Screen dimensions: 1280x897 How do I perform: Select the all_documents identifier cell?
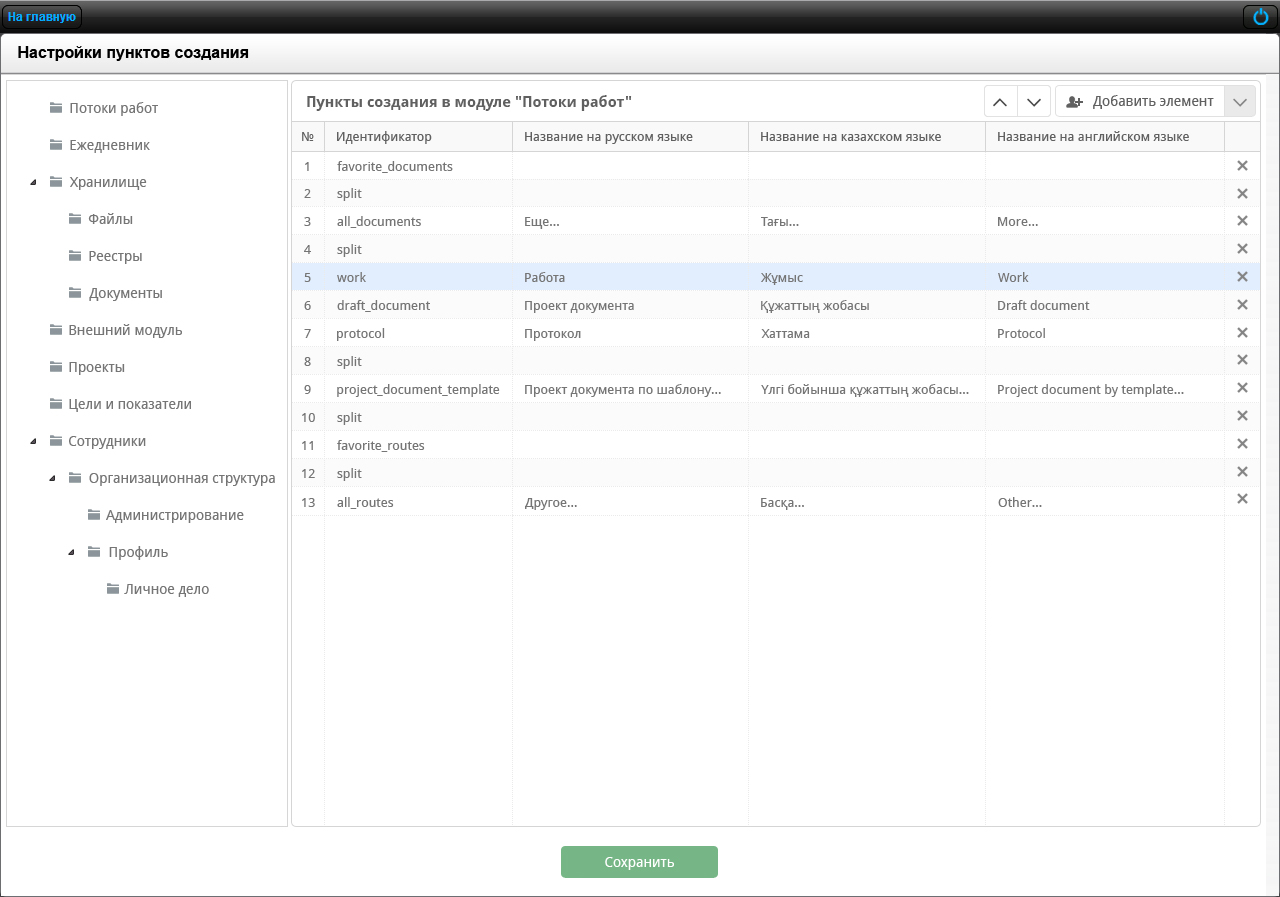pos(418,221)
